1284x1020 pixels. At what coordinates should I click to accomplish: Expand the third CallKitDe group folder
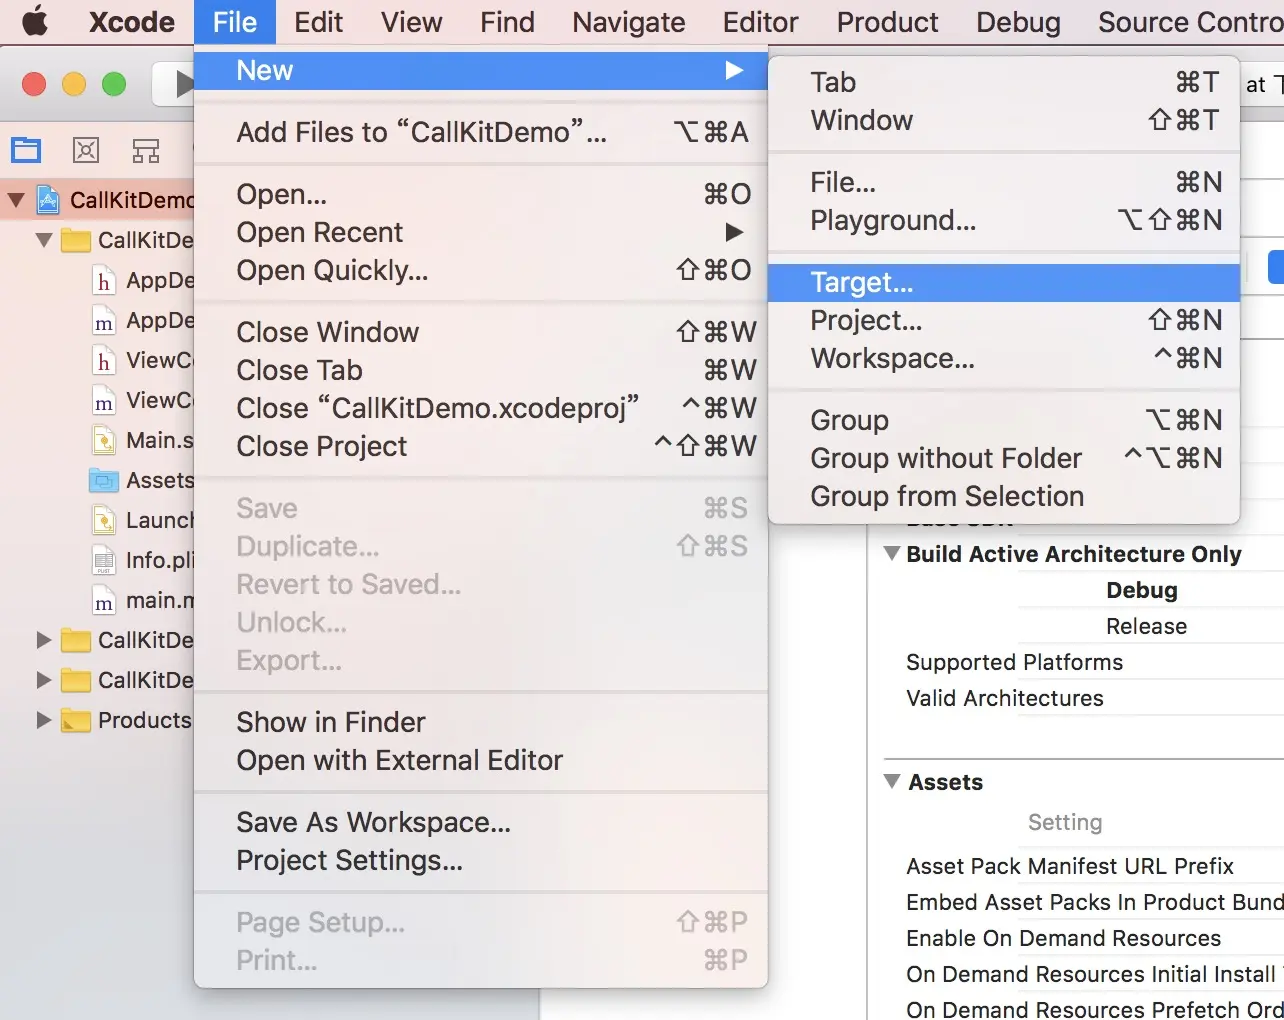(43, 680)
